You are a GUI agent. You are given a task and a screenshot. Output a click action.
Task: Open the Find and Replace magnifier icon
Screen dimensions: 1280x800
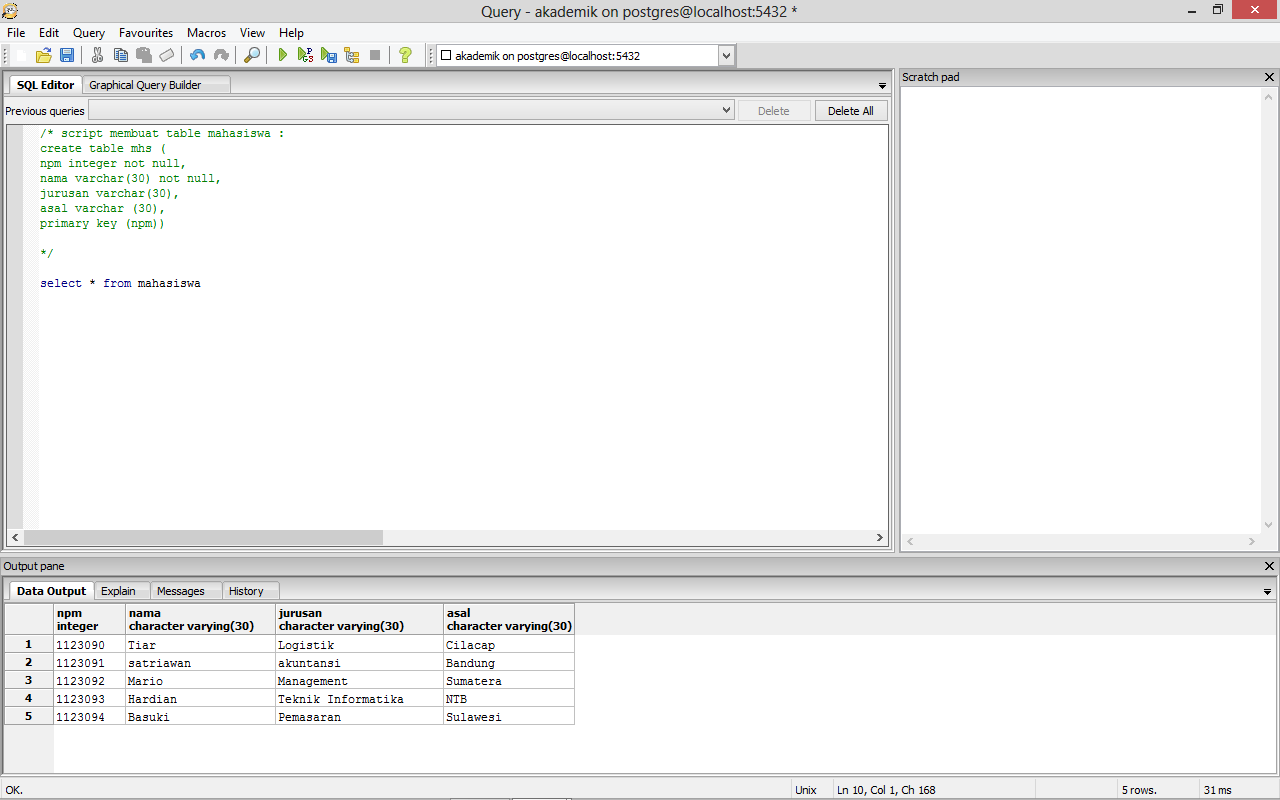coord(252,55)
